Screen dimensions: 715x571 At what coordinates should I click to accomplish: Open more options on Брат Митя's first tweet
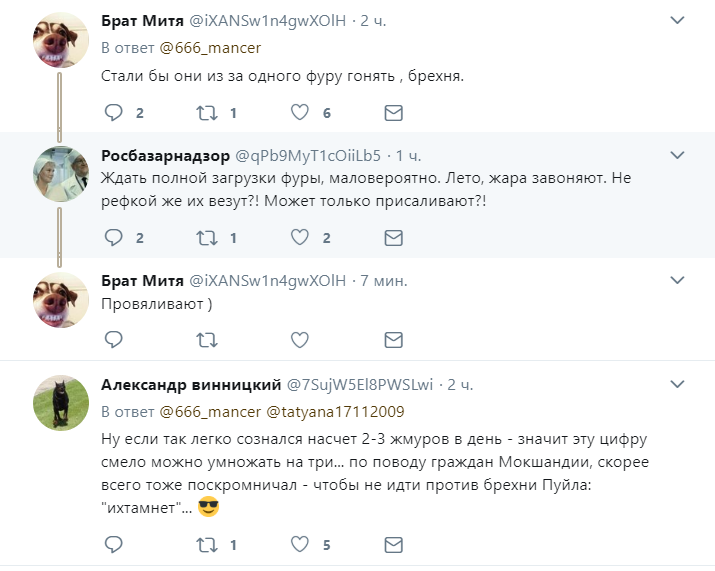point(677,22)
